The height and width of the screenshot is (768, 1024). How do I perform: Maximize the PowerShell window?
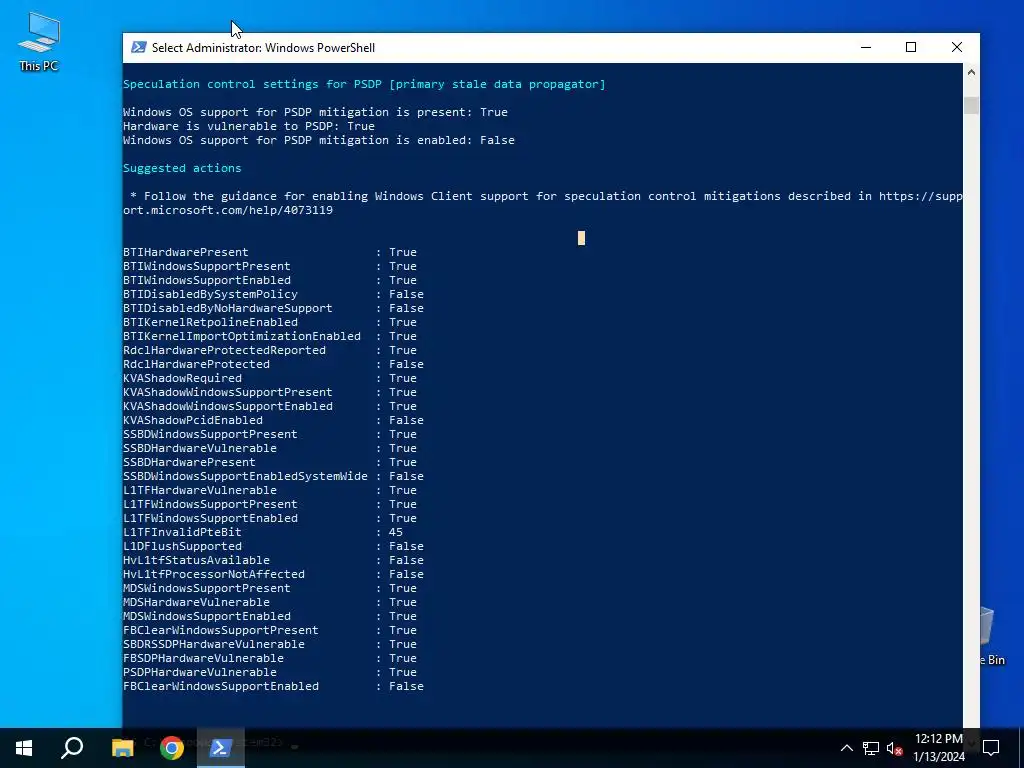[x=911, y=48]
